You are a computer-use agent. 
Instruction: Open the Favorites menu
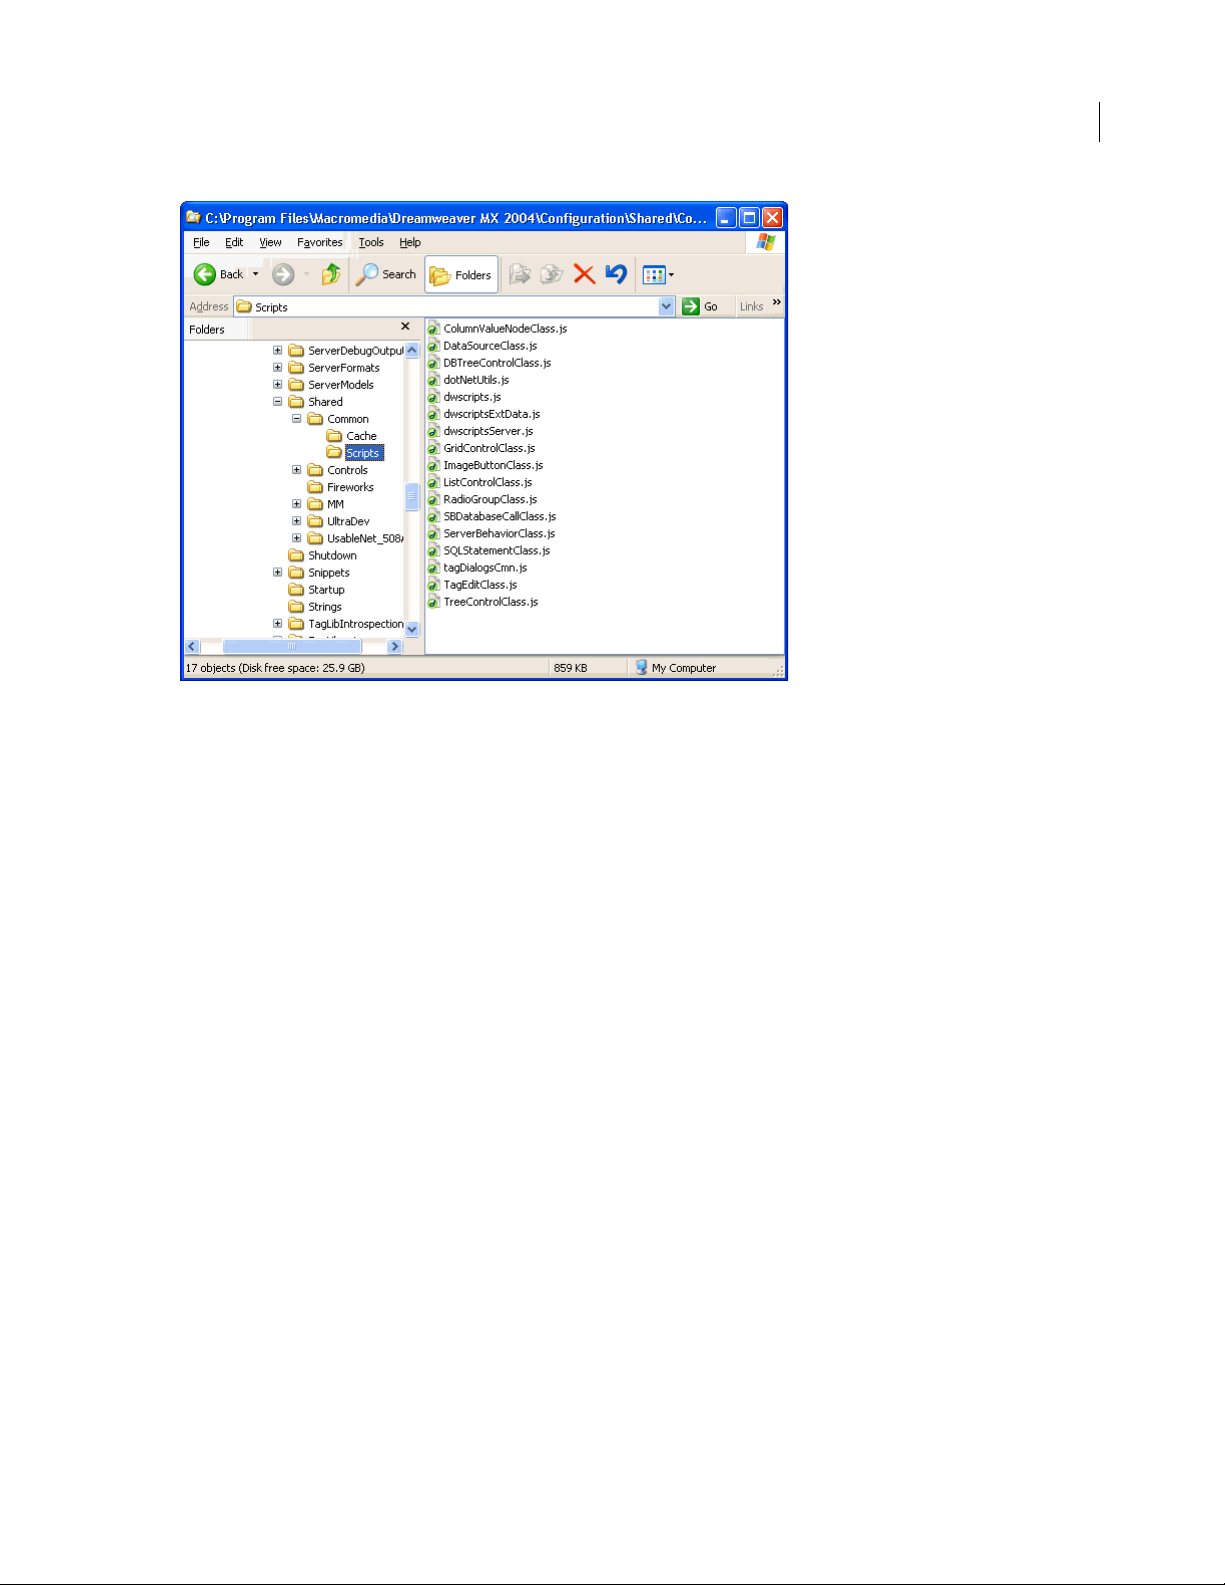point(320,242)
